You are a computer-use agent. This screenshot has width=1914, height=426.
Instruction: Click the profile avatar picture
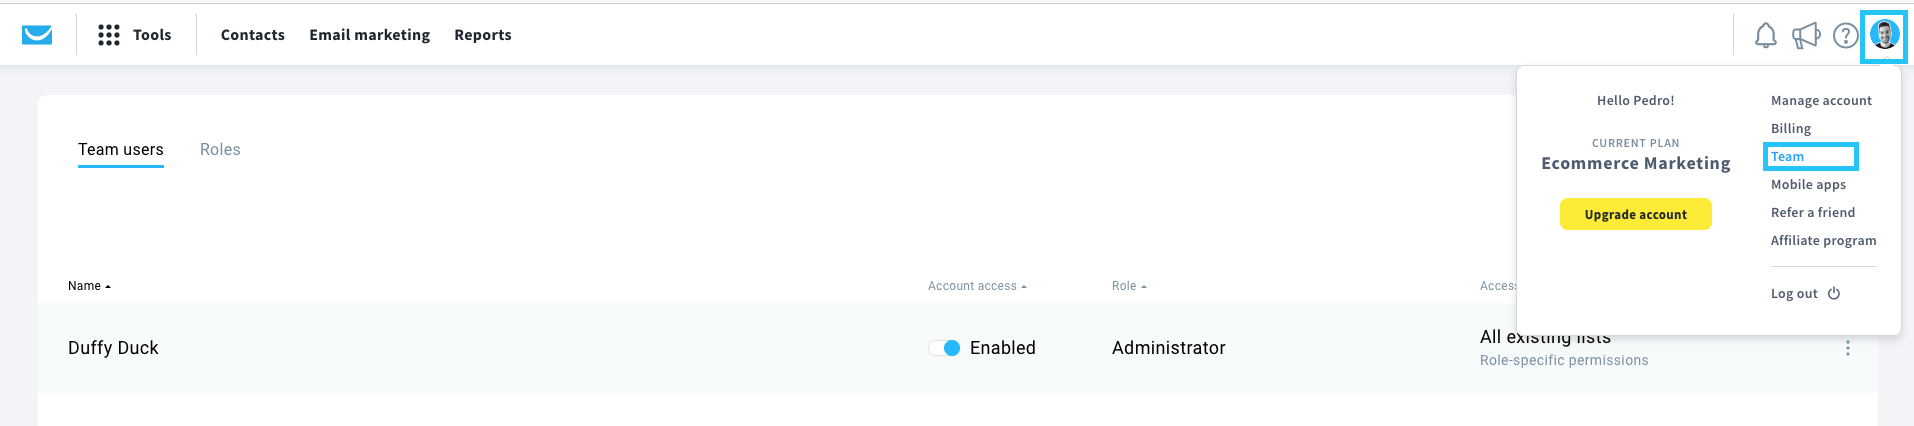1884,35
